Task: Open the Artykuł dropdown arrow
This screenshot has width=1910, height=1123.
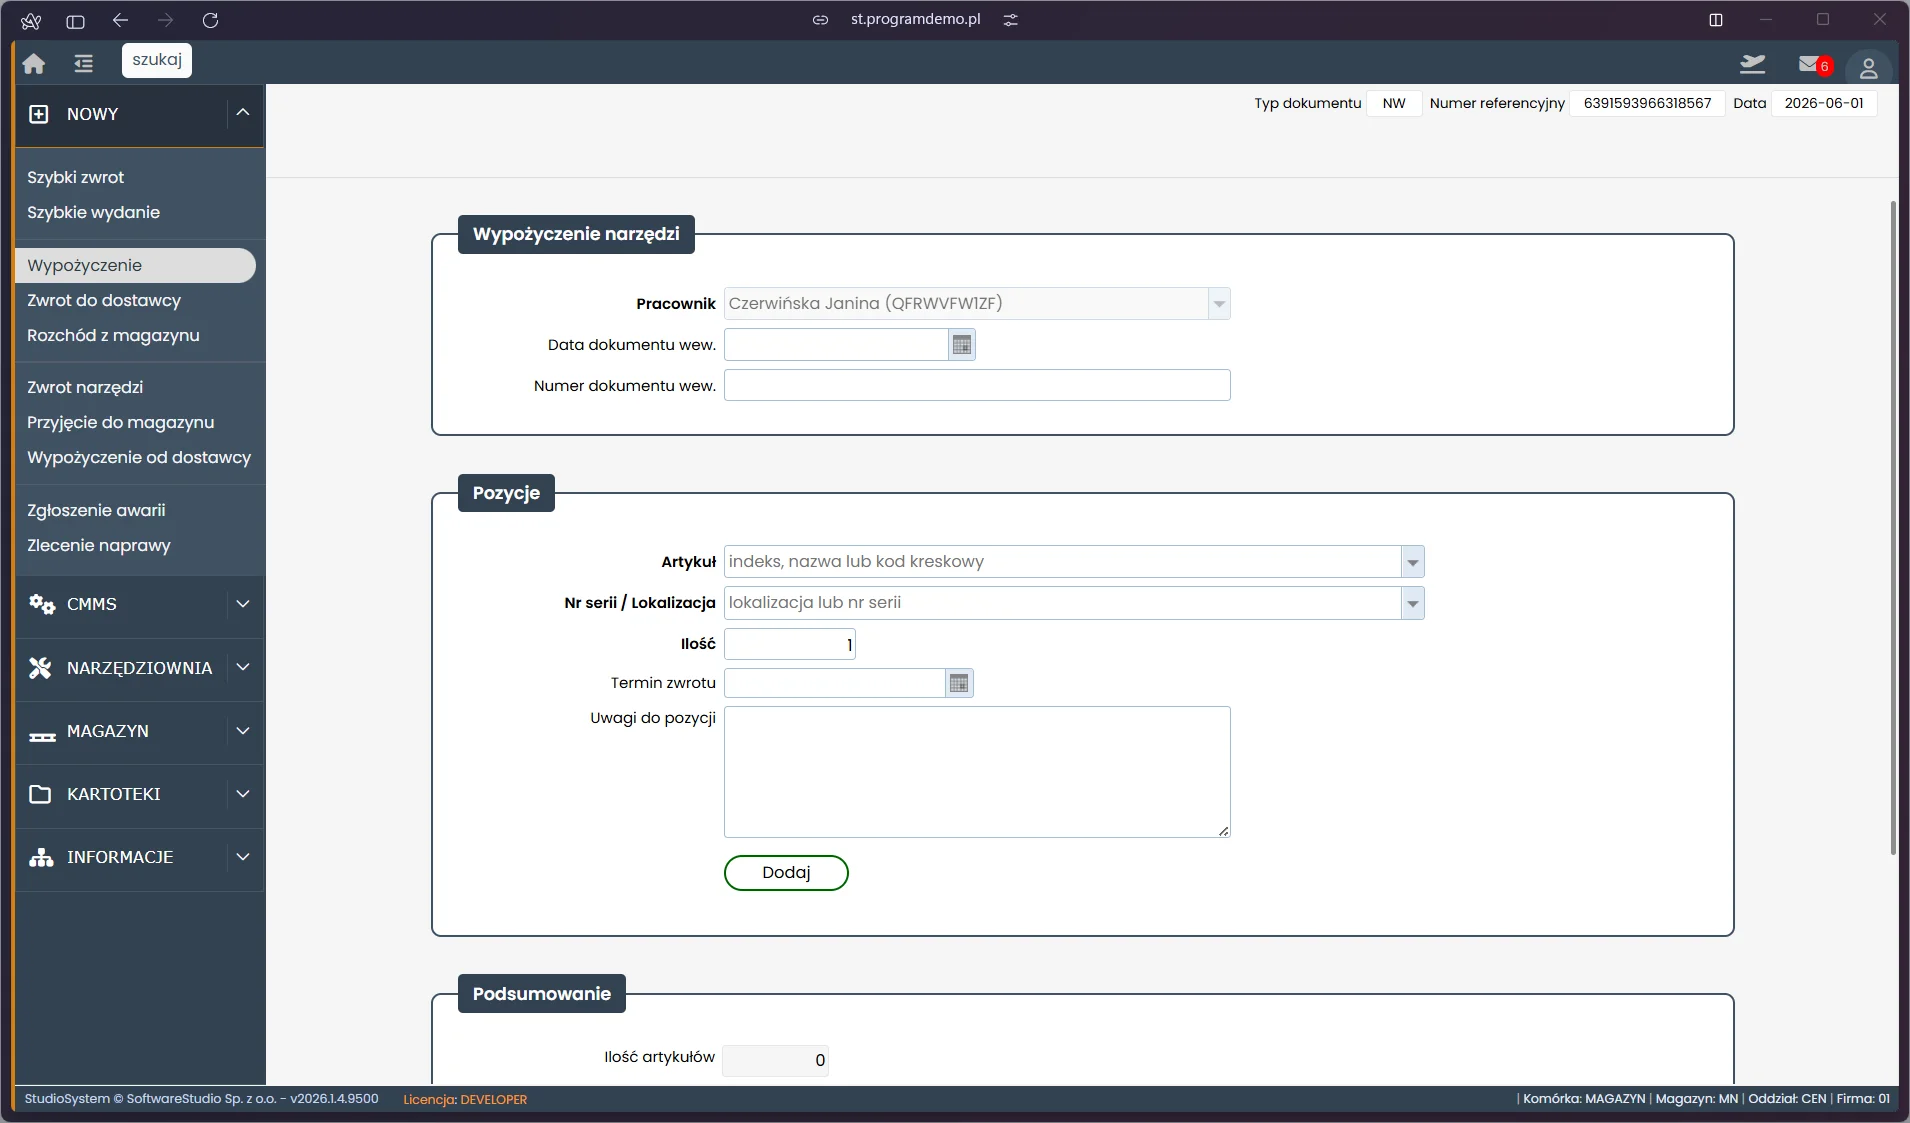Action: click(x=1413, y=562)
